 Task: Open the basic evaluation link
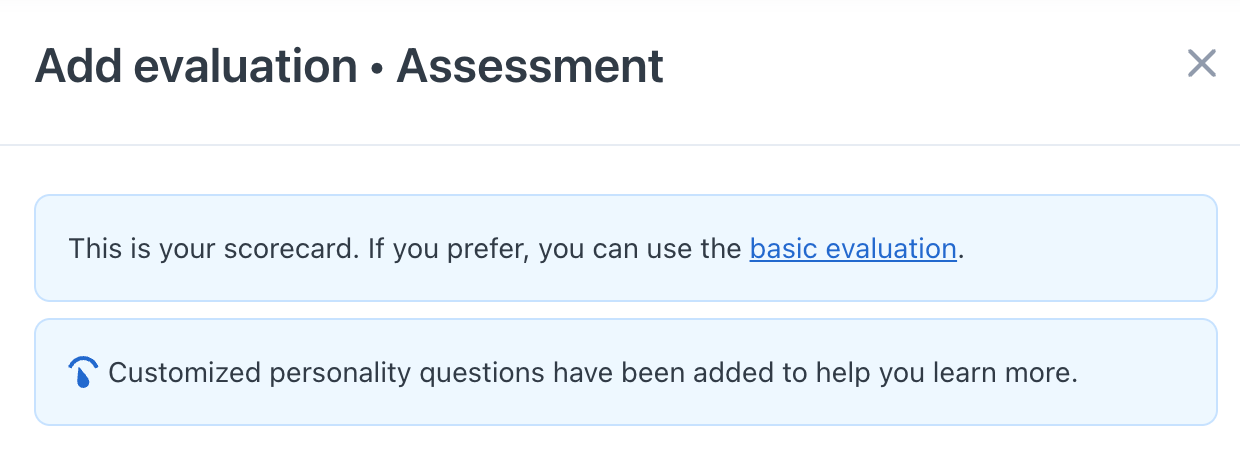click(853, 248)
